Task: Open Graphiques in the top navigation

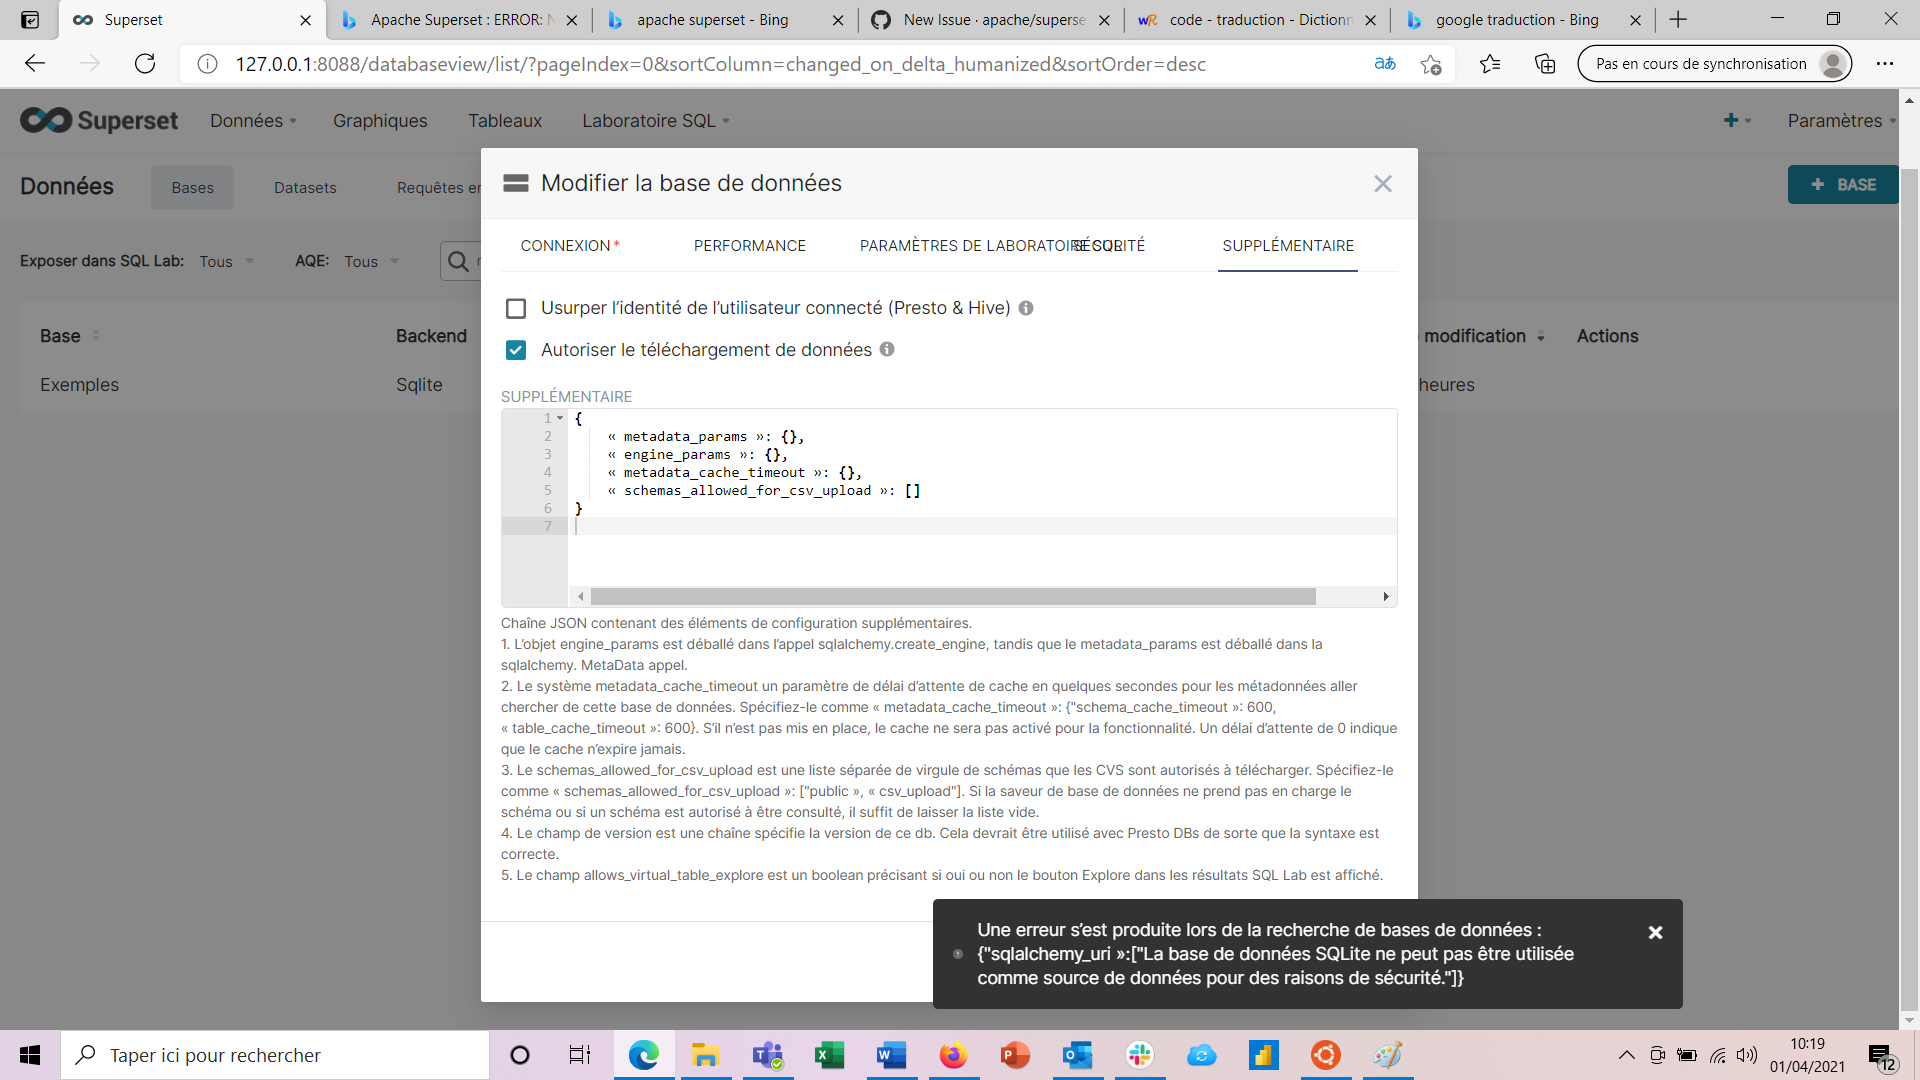Action: point(380,121)
